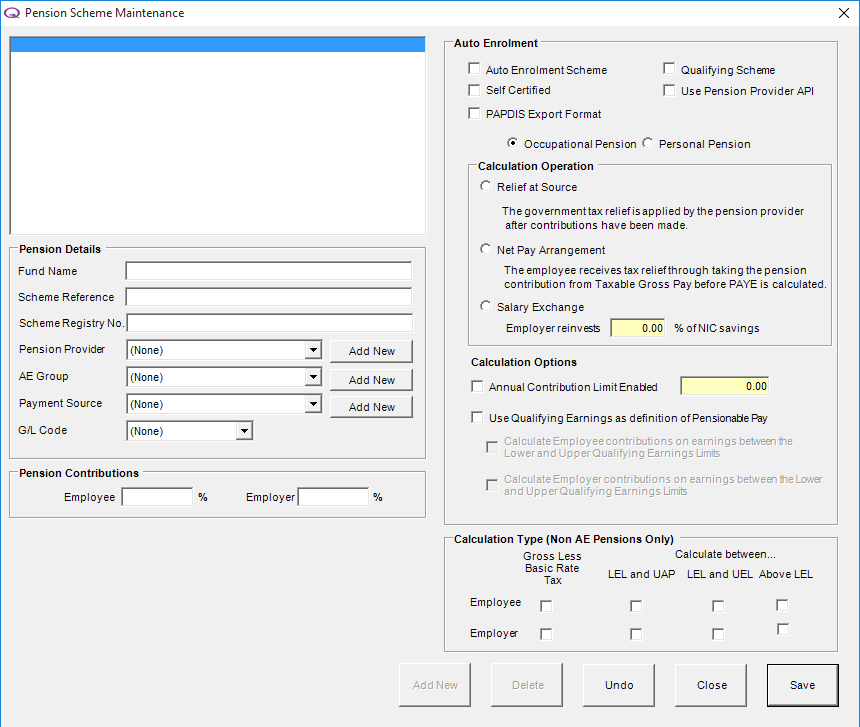This screenshot has width=860, height=727.
Task: Click the Employee contribution percentage field
Action: click(x=157, y=497)
